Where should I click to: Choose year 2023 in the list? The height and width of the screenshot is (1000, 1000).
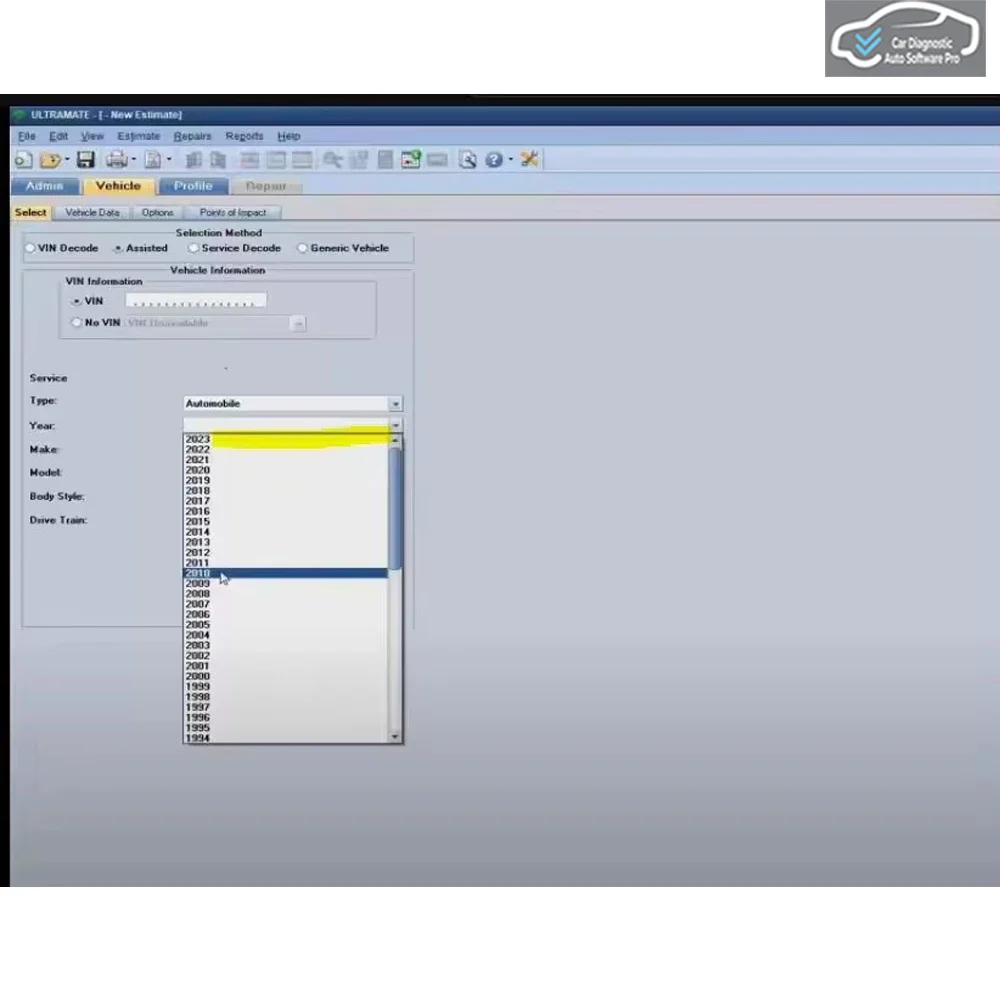(x=286, y=439)
